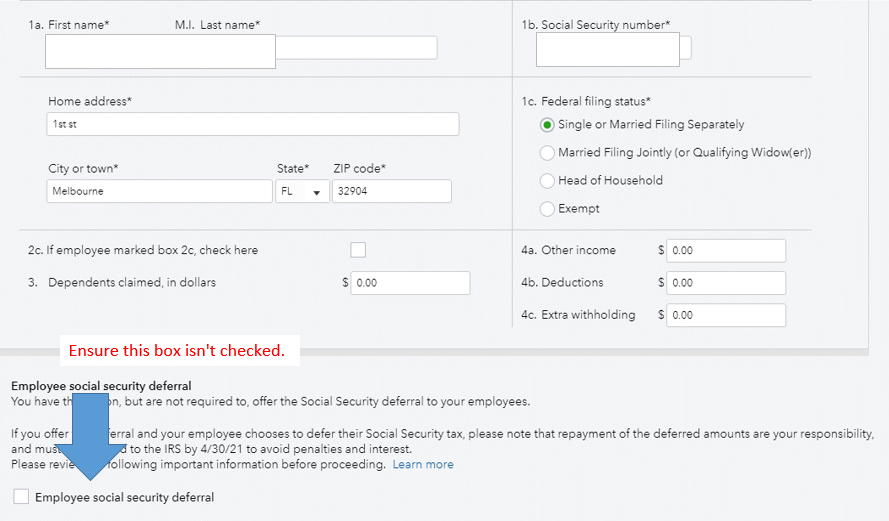Check the box 2c checkbox
889x521 pixels.
tap(358, 250)
